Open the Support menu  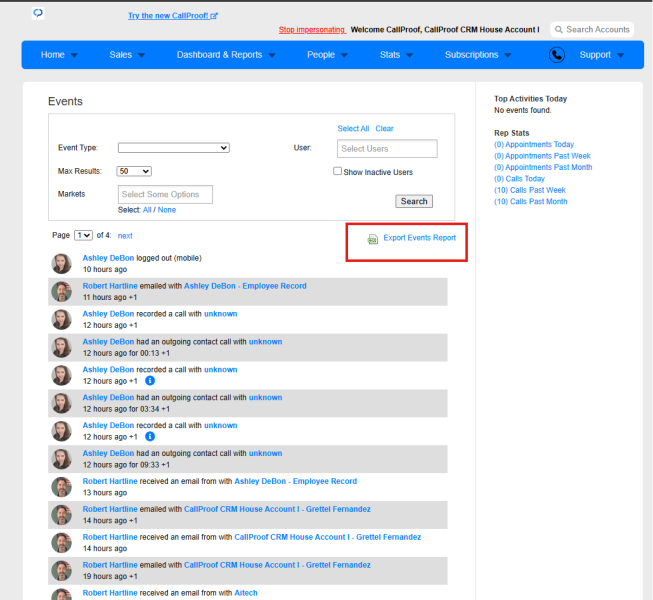point(595,55)
